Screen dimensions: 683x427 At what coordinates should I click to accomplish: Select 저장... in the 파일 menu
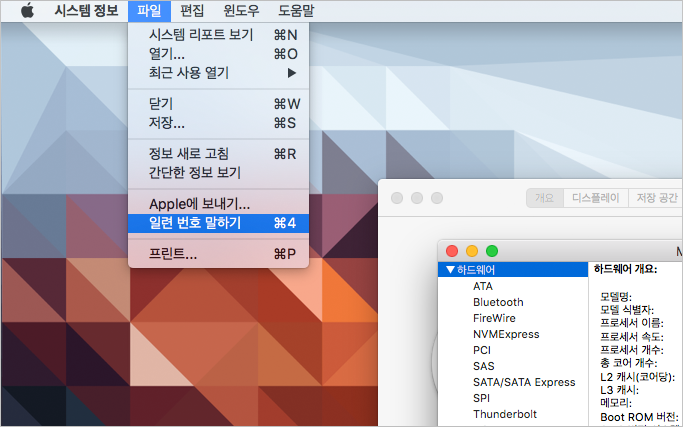(218, 123)
